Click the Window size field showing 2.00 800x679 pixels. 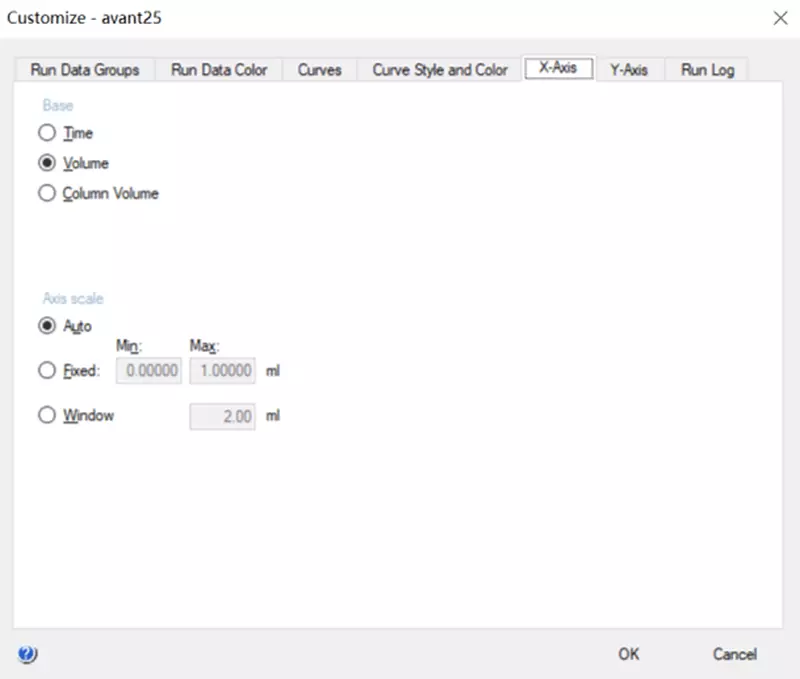point(222,417)
